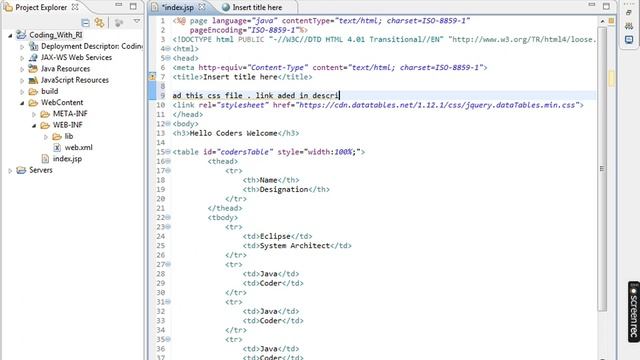Click editor vertical scrollbar up arrow
Viewport: 640px width, 360px height.
click(602, 21)
